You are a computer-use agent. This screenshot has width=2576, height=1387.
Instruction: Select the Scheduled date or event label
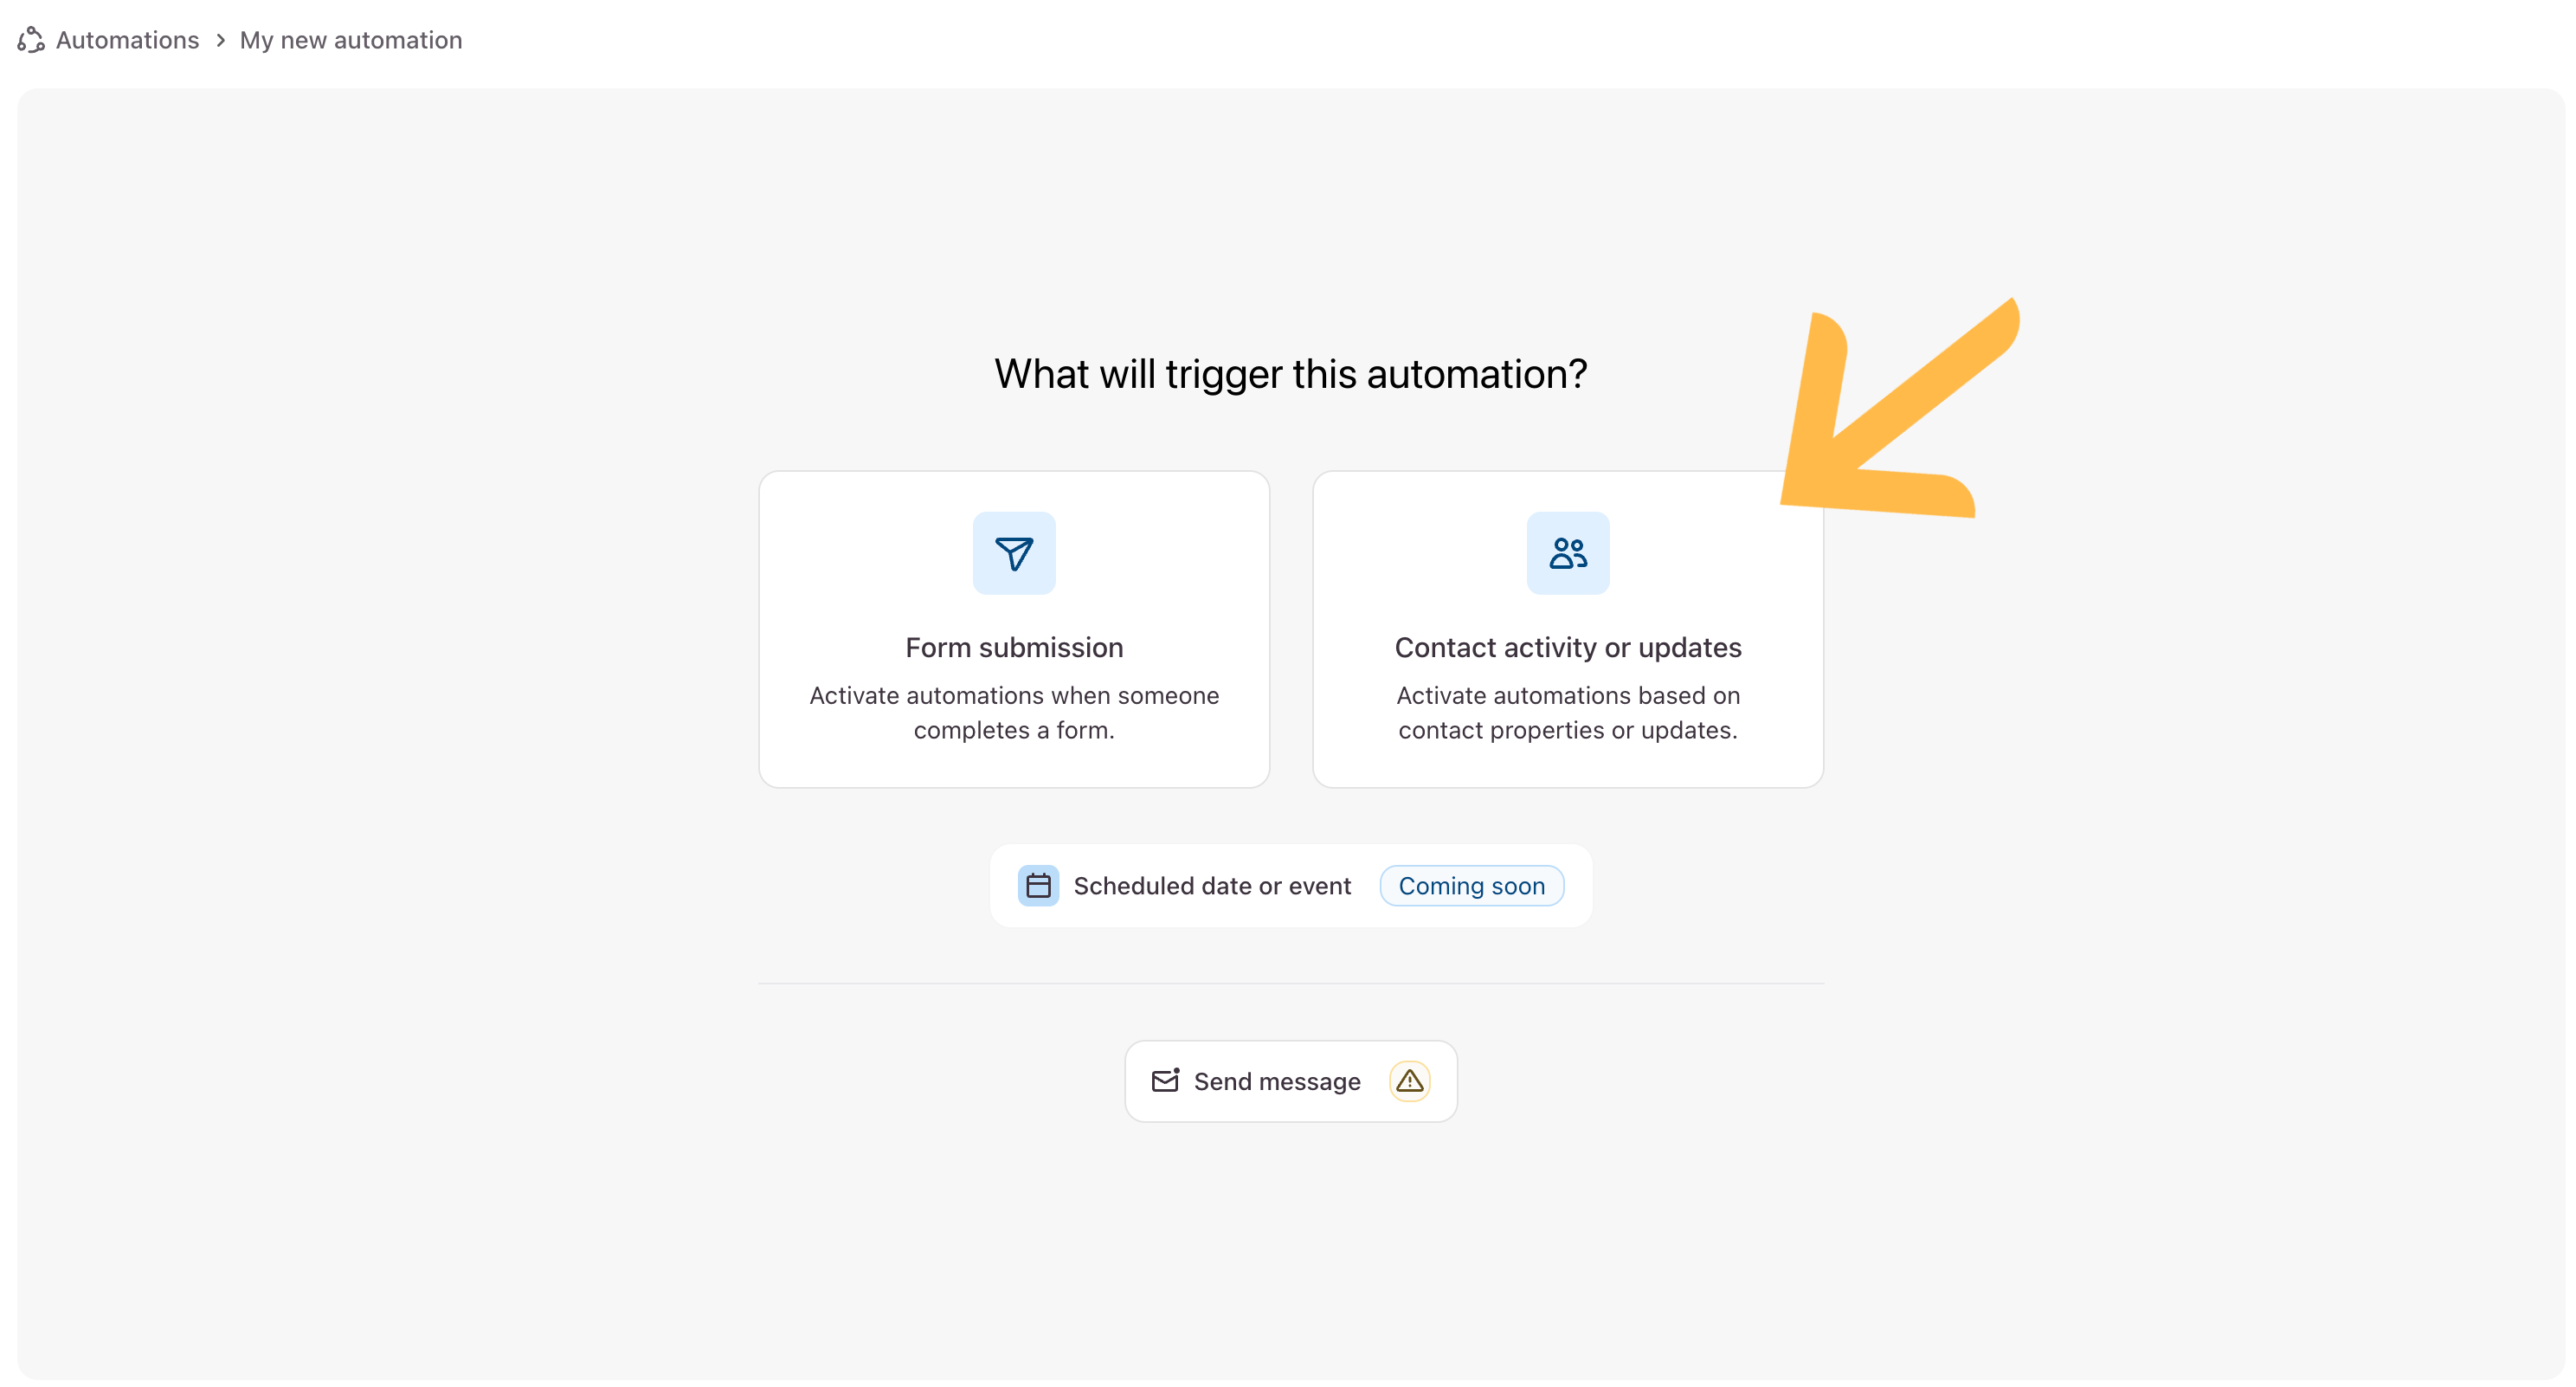[1211, 885]
